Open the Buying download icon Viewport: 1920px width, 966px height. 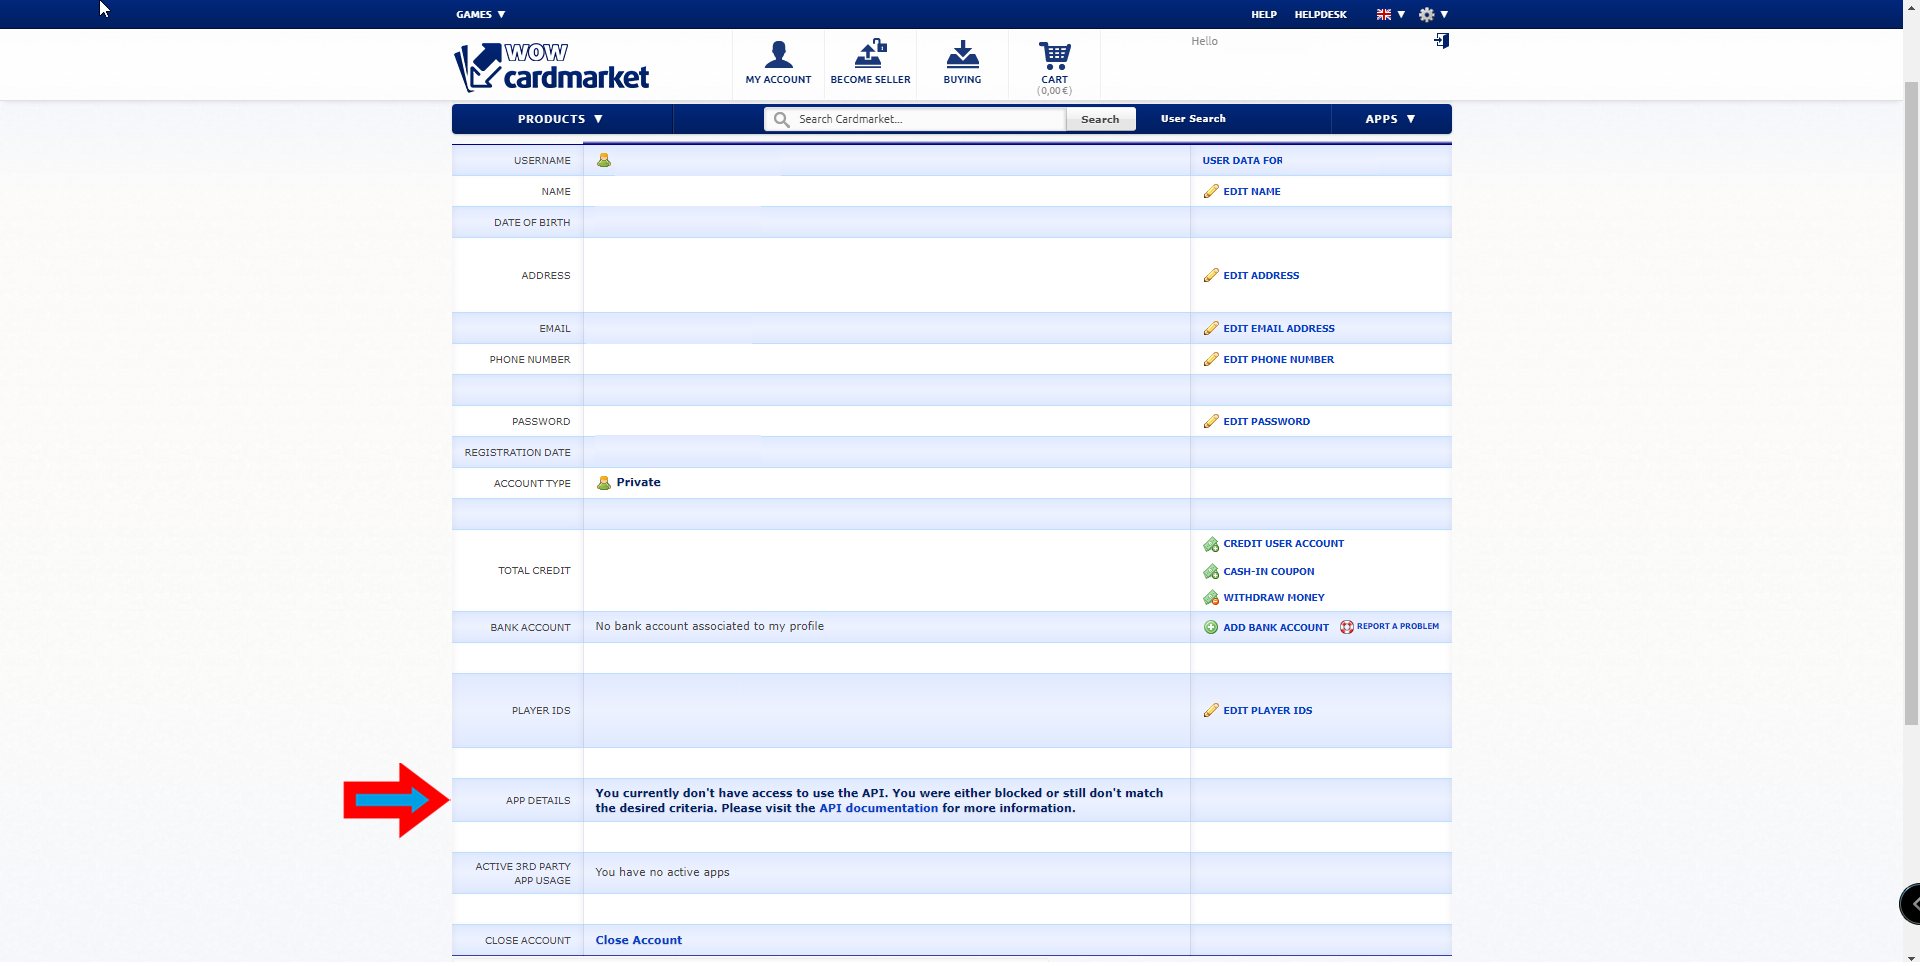click(x=962, y=54)
